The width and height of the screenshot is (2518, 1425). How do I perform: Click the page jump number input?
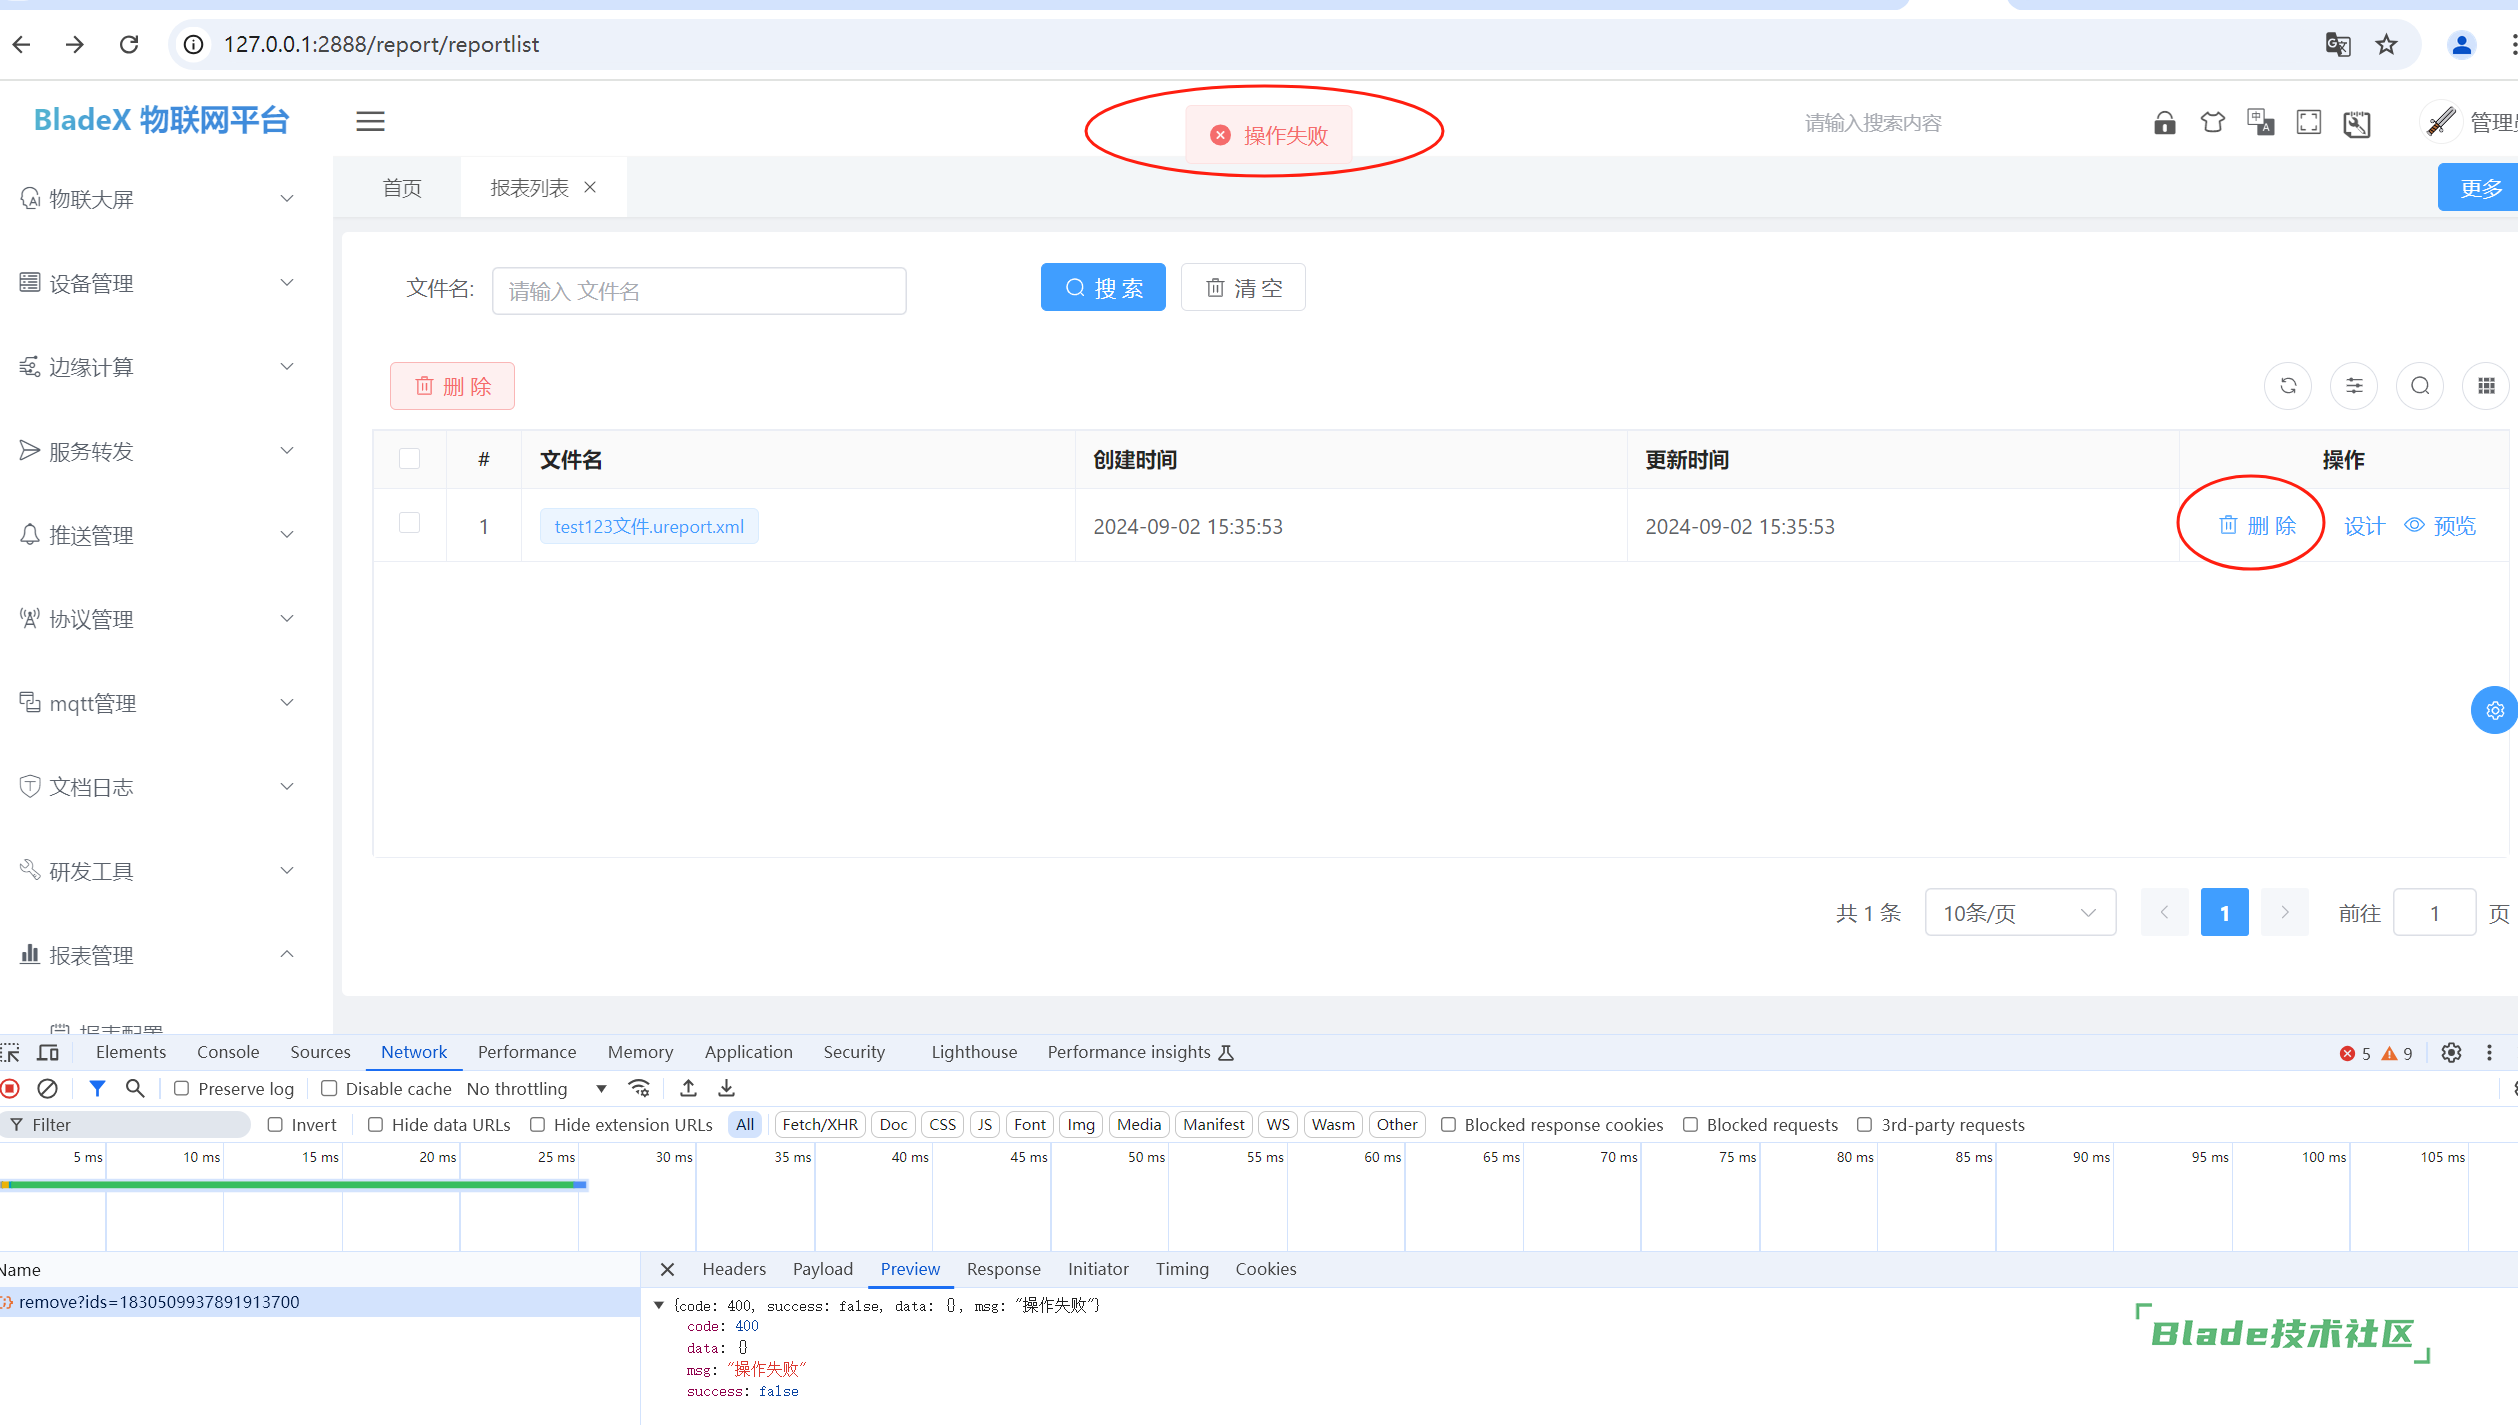tap(2434, 912)
